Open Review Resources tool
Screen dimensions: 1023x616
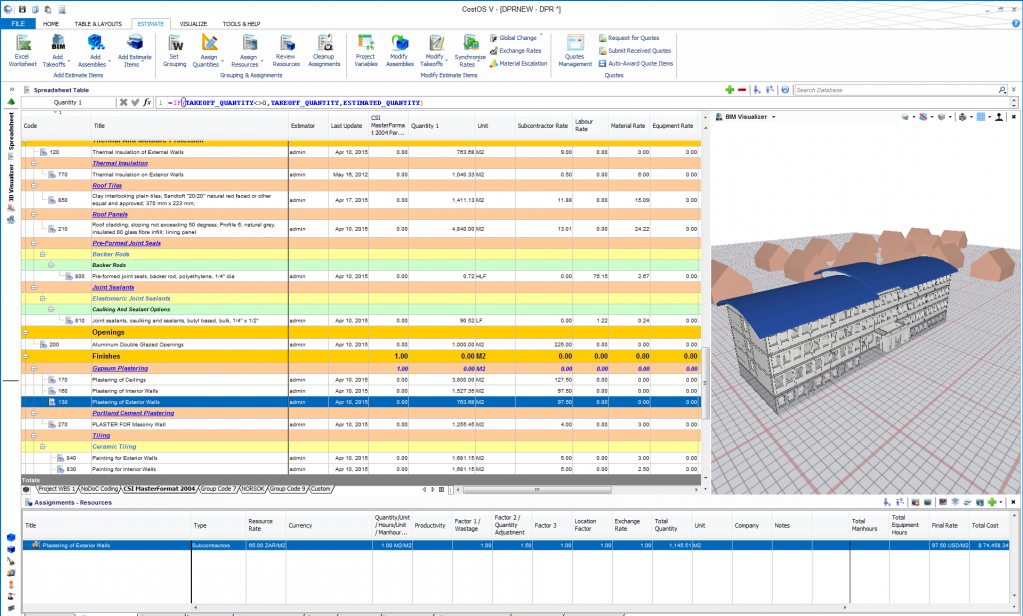286,51
